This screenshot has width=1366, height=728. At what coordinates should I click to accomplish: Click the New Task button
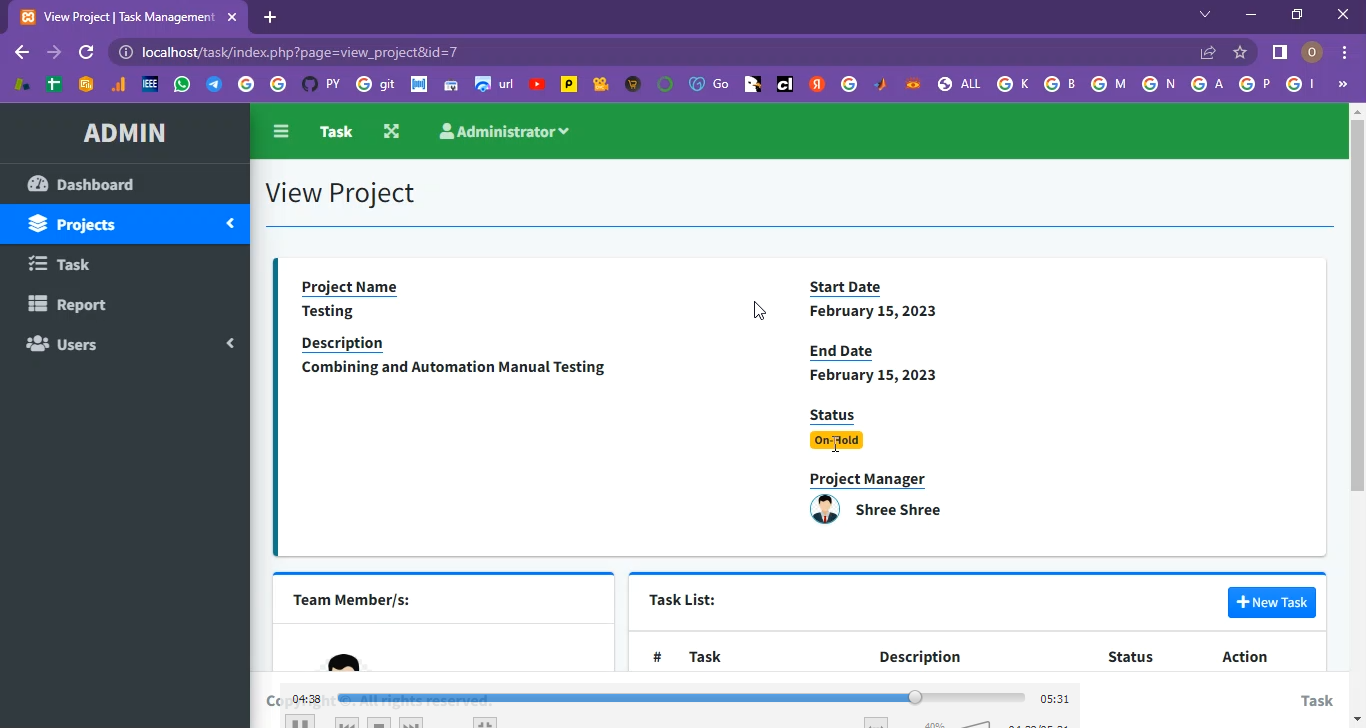(x=1271, y=602)
